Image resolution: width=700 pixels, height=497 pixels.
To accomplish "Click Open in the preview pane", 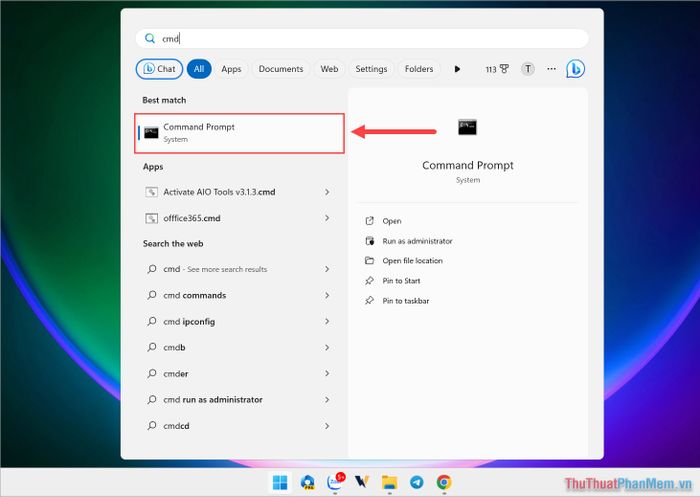I will click(x=392, y=221).
